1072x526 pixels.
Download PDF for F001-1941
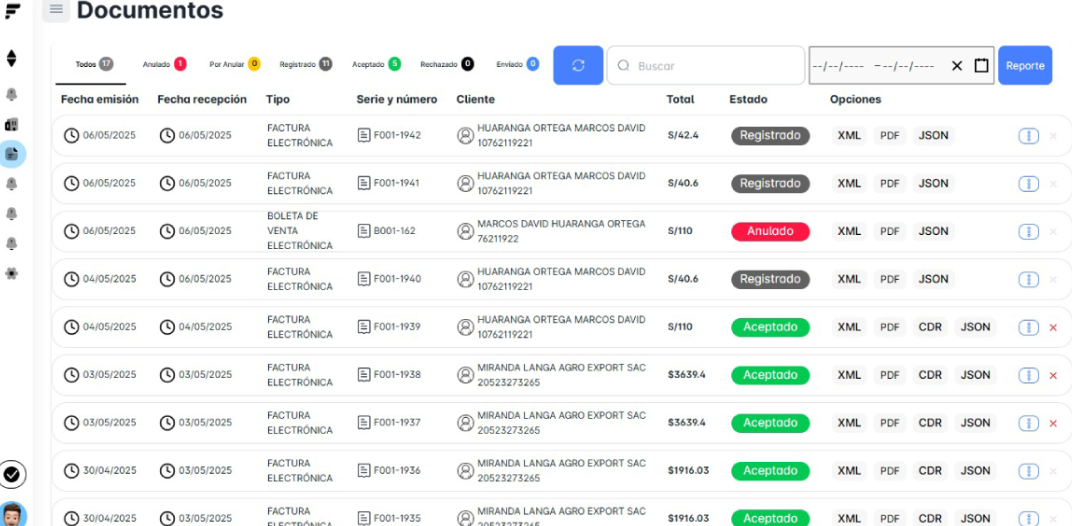pyautogui.click(x=889, y=183)
